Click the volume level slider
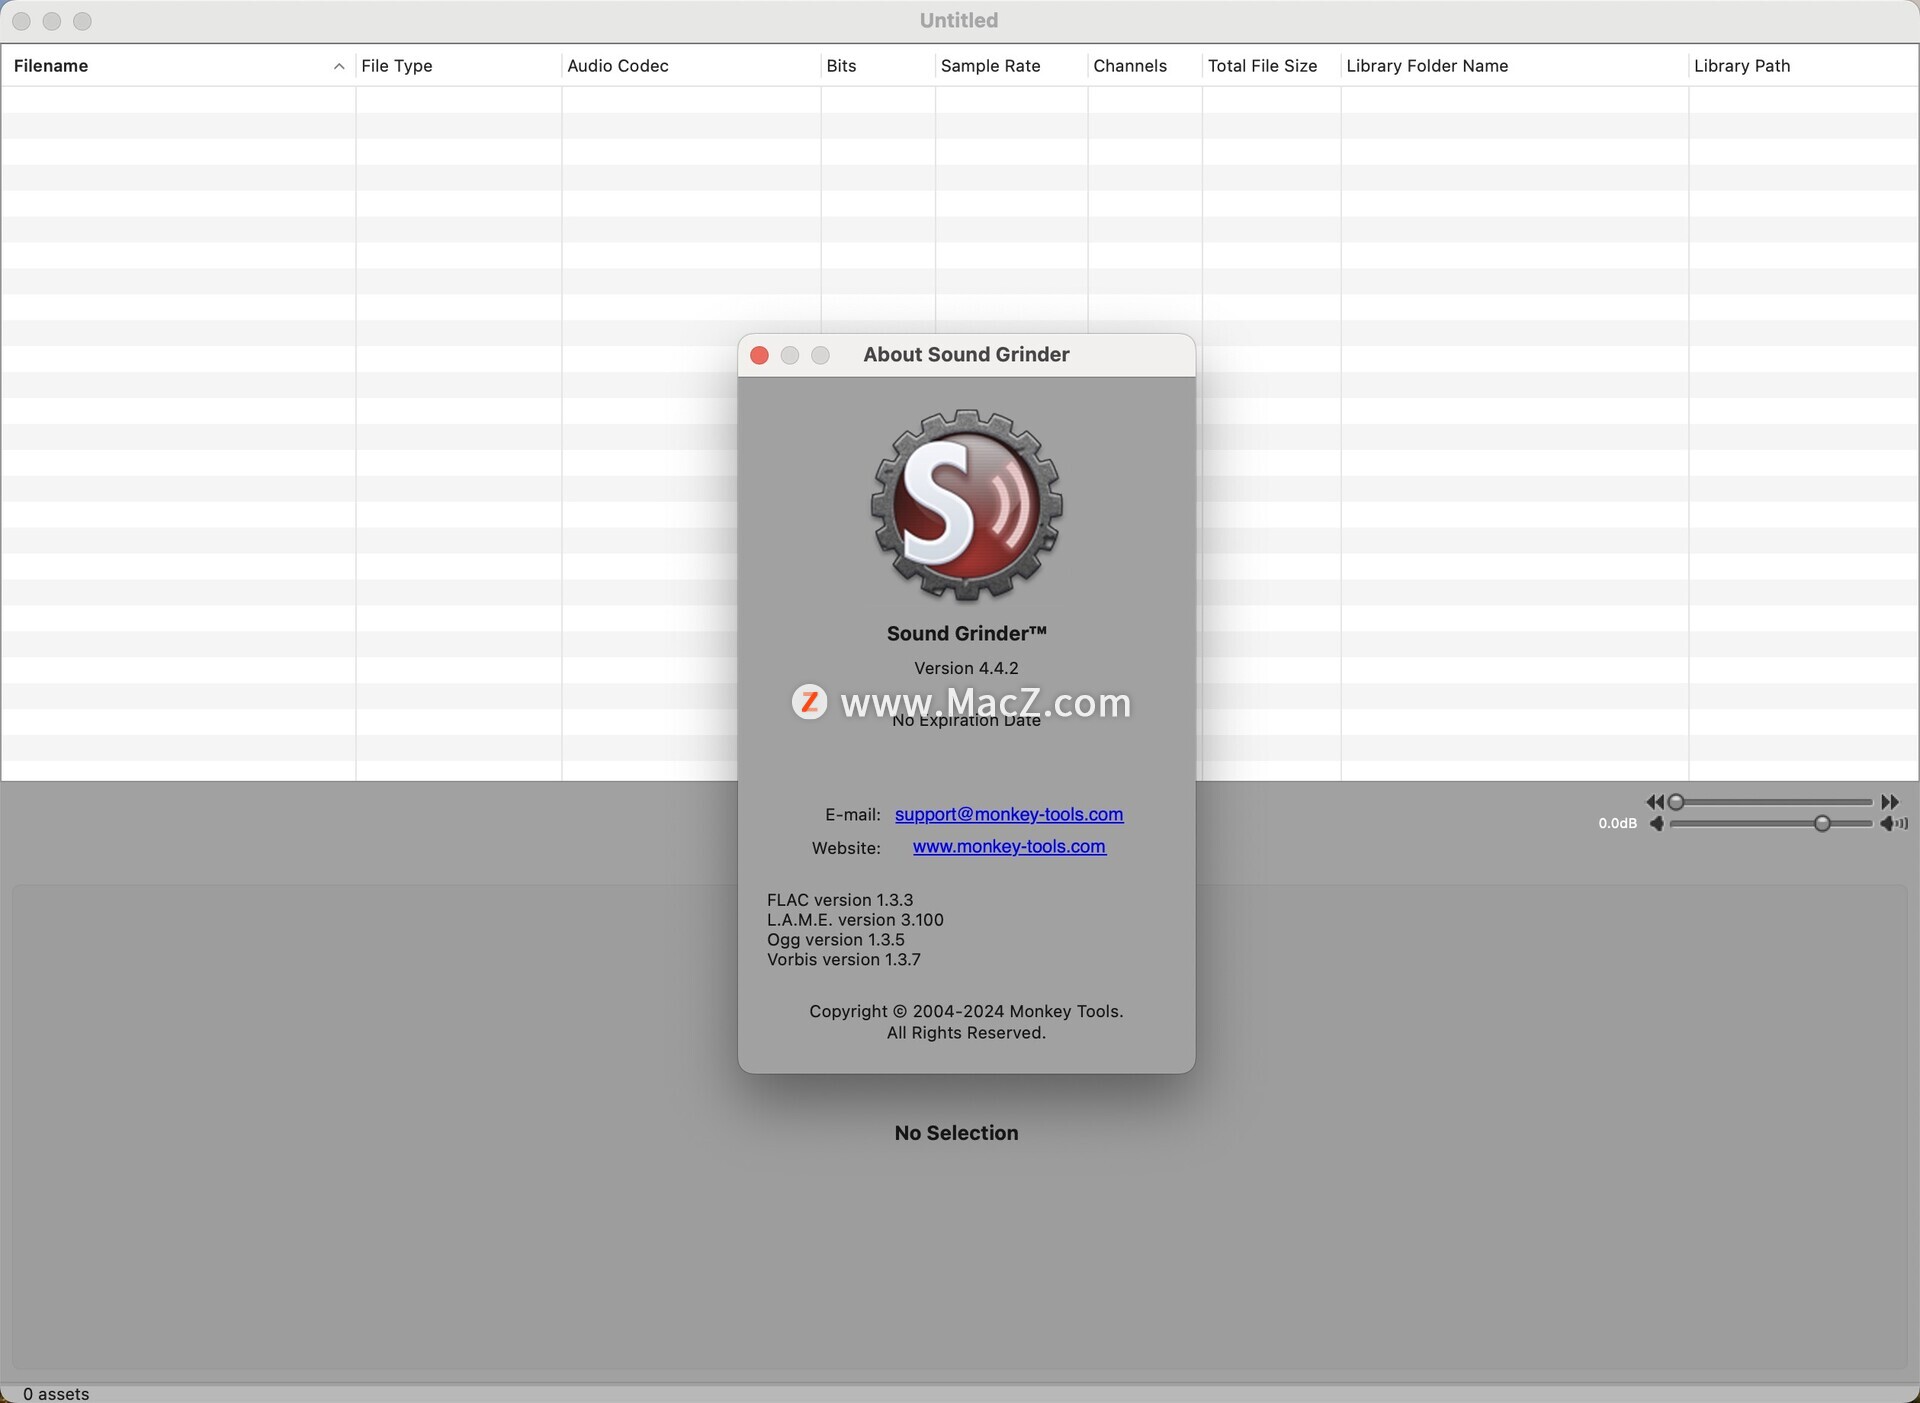Screen dimensions: 1920x1403 point(1771,824)
